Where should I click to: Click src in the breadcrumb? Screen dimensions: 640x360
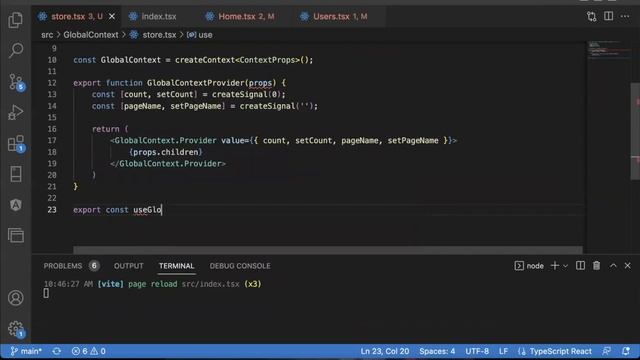pos(47,35)
